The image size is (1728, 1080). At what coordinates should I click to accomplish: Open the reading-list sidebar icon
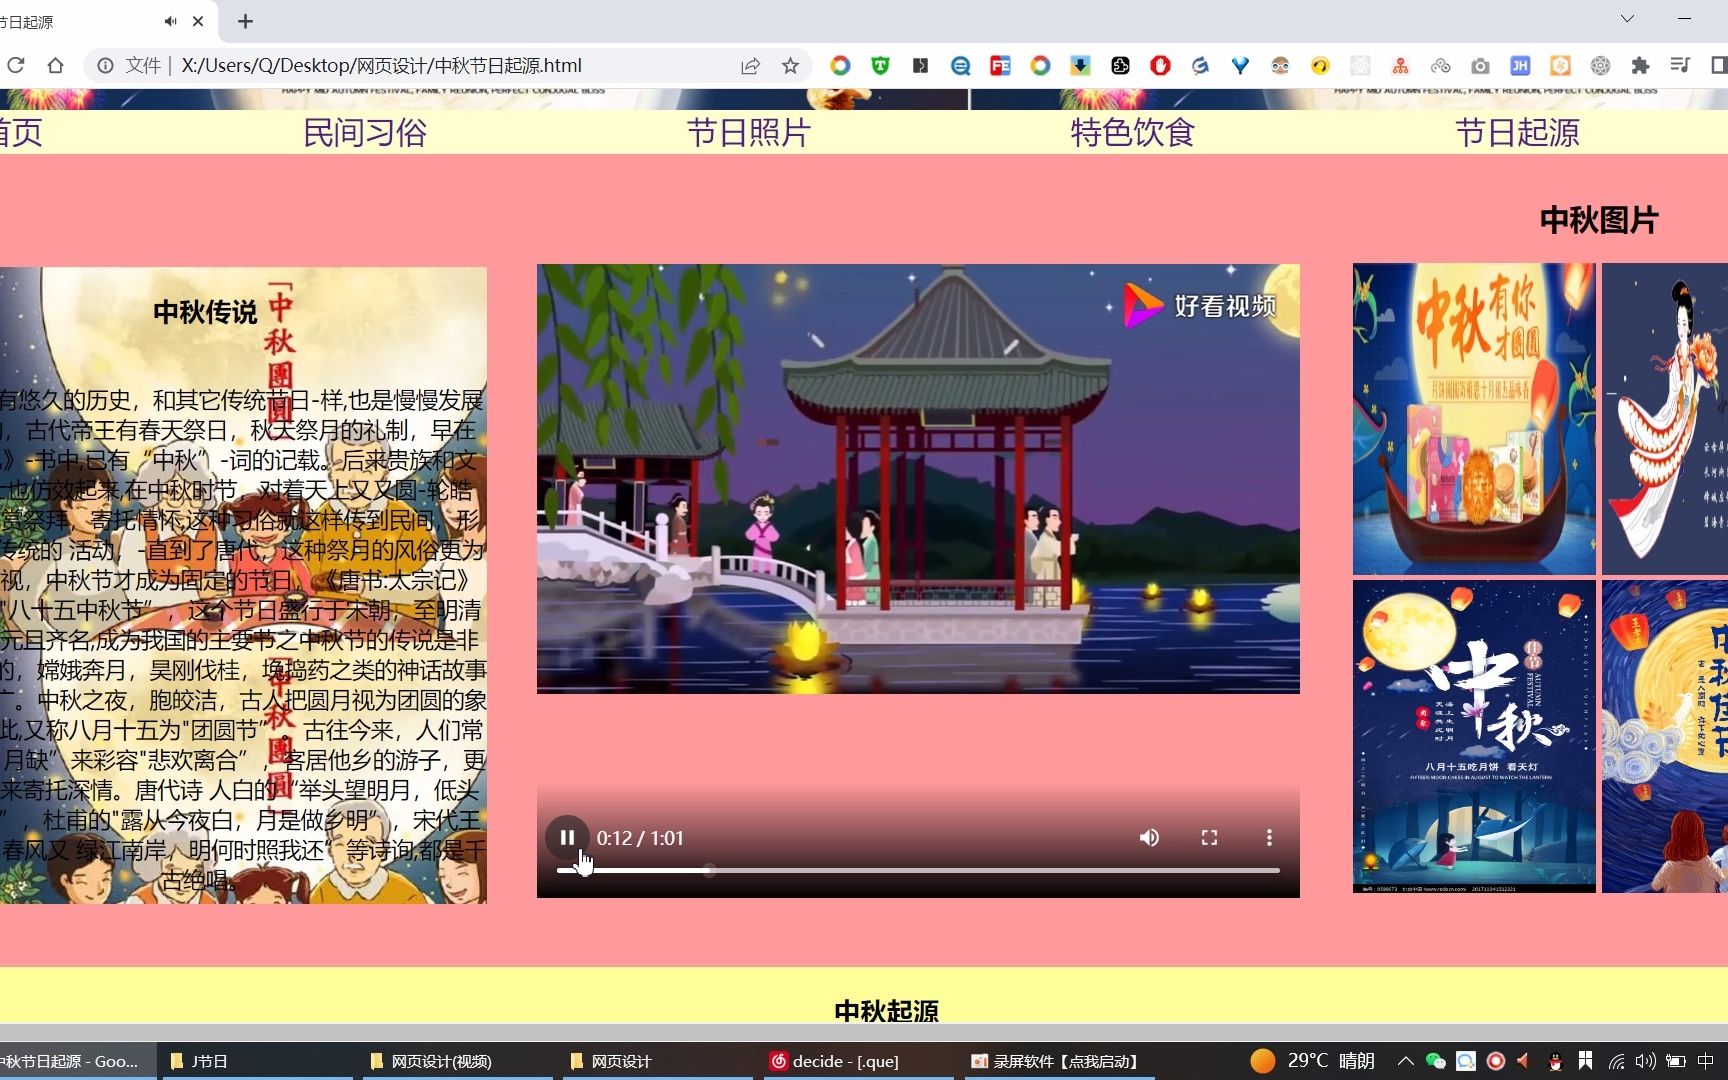[x=1679, y=65]
